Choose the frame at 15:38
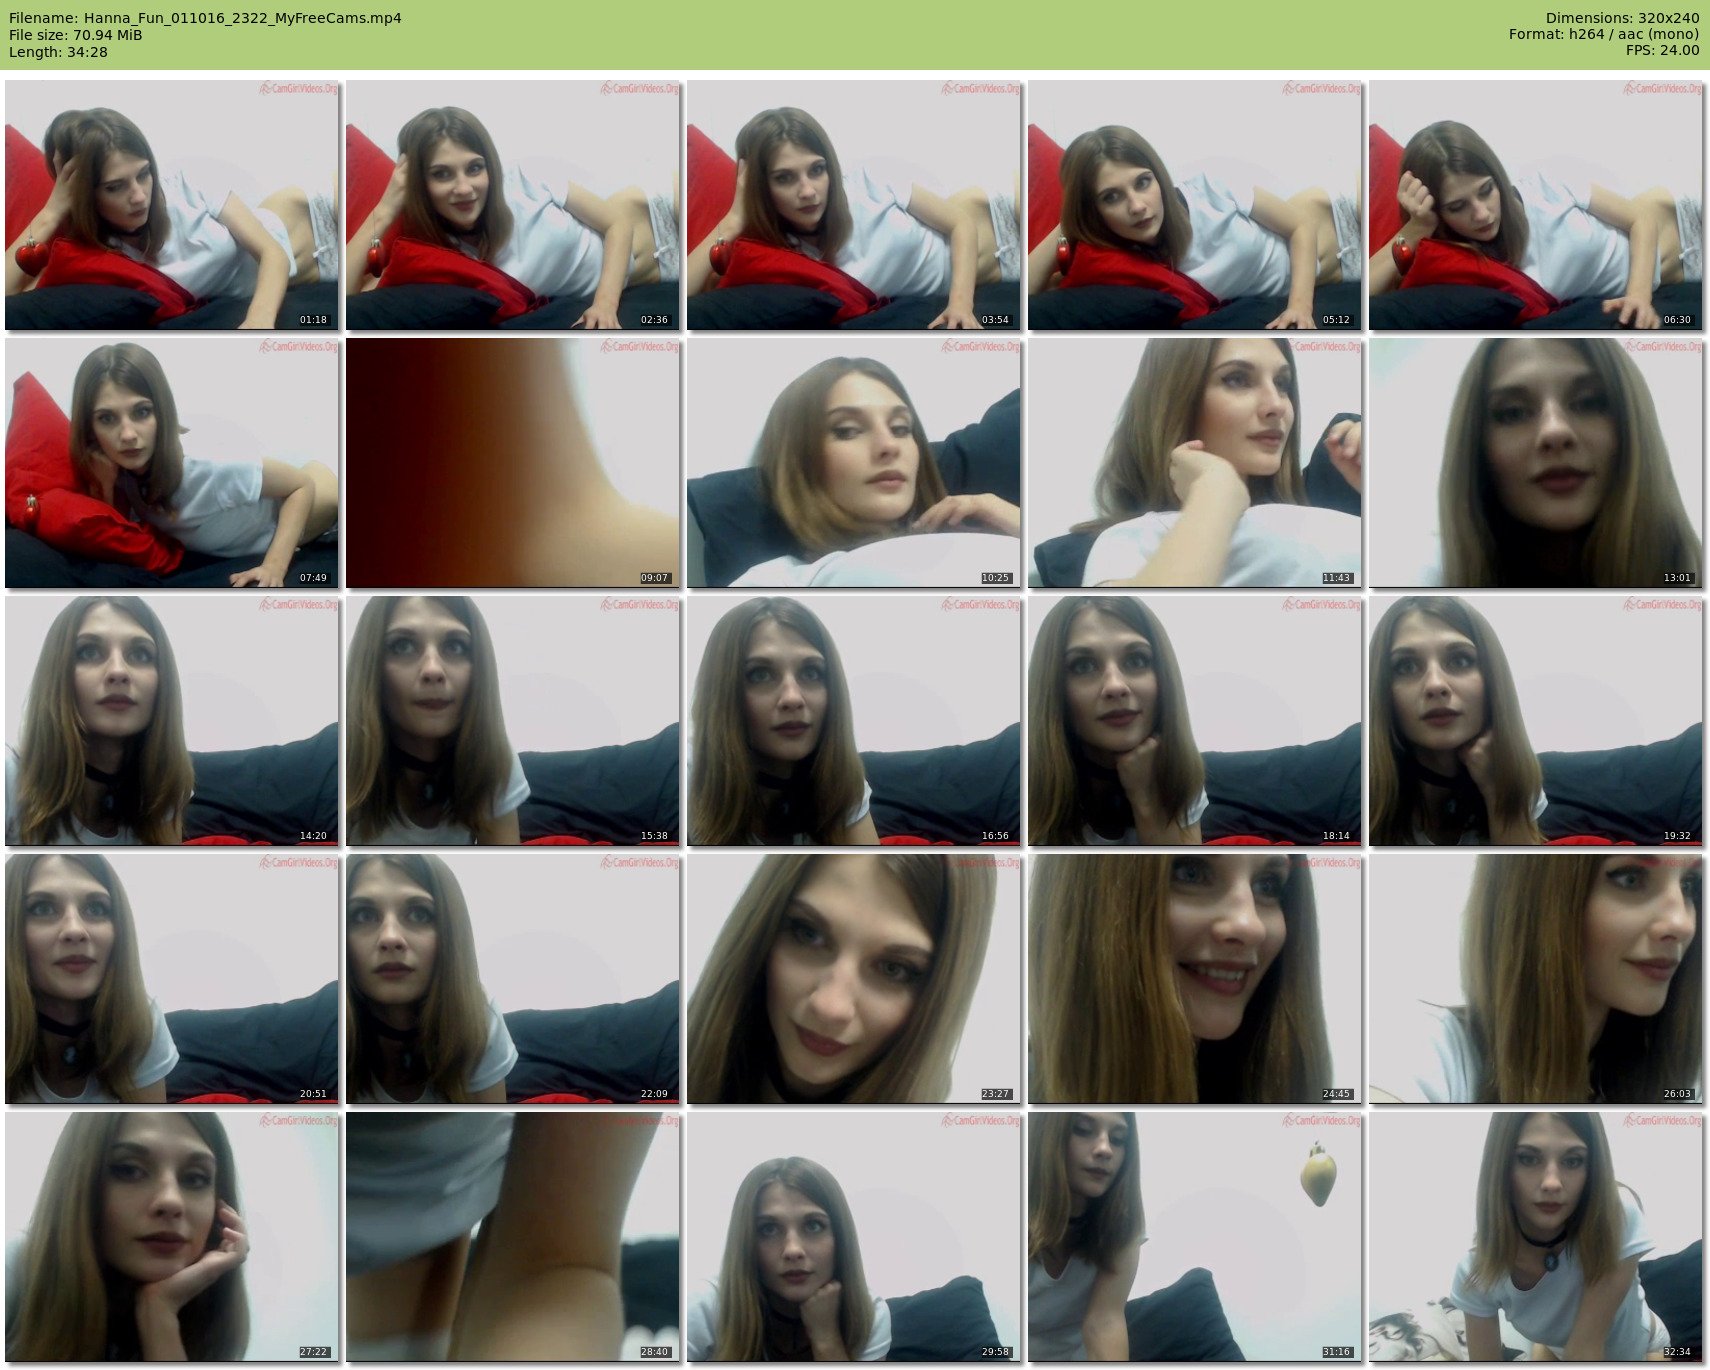1710x1370 pixels. point(513,721)
